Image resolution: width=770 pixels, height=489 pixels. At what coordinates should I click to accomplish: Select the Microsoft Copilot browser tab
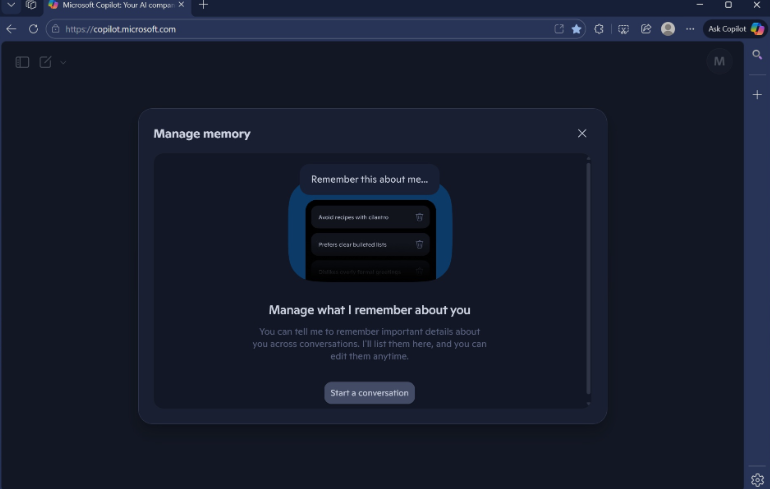pyautogui.click(x=115, y=5)
